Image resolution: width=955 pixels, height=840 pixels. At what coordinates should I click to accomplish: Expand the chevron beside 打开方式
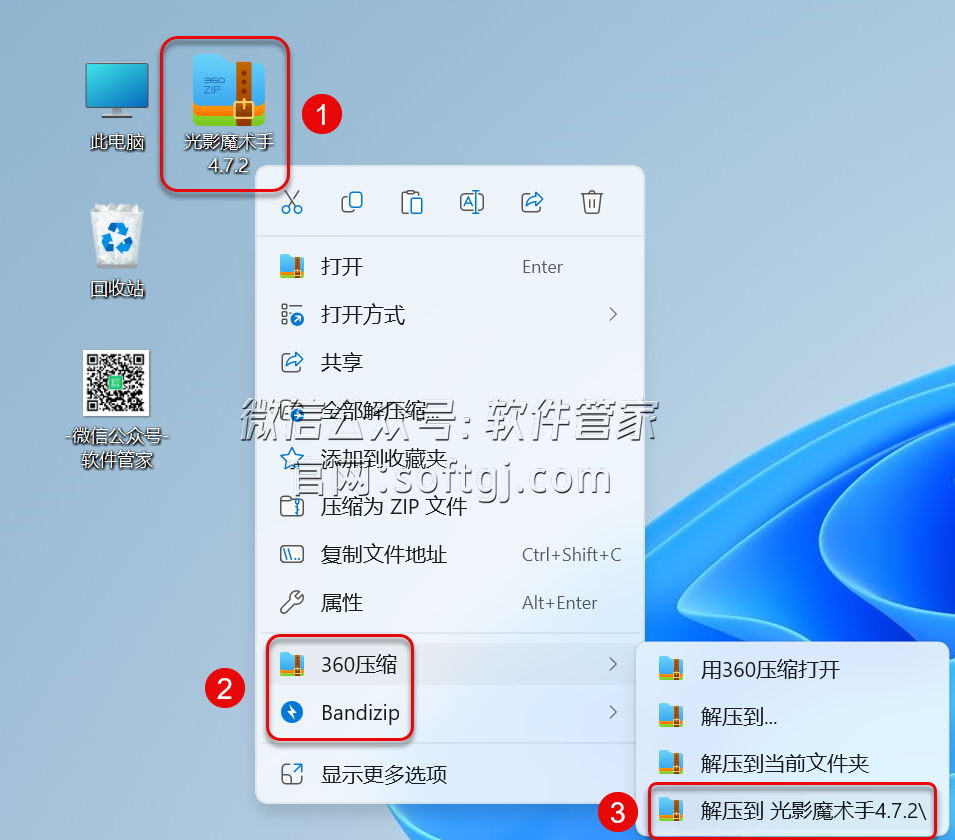613,314
